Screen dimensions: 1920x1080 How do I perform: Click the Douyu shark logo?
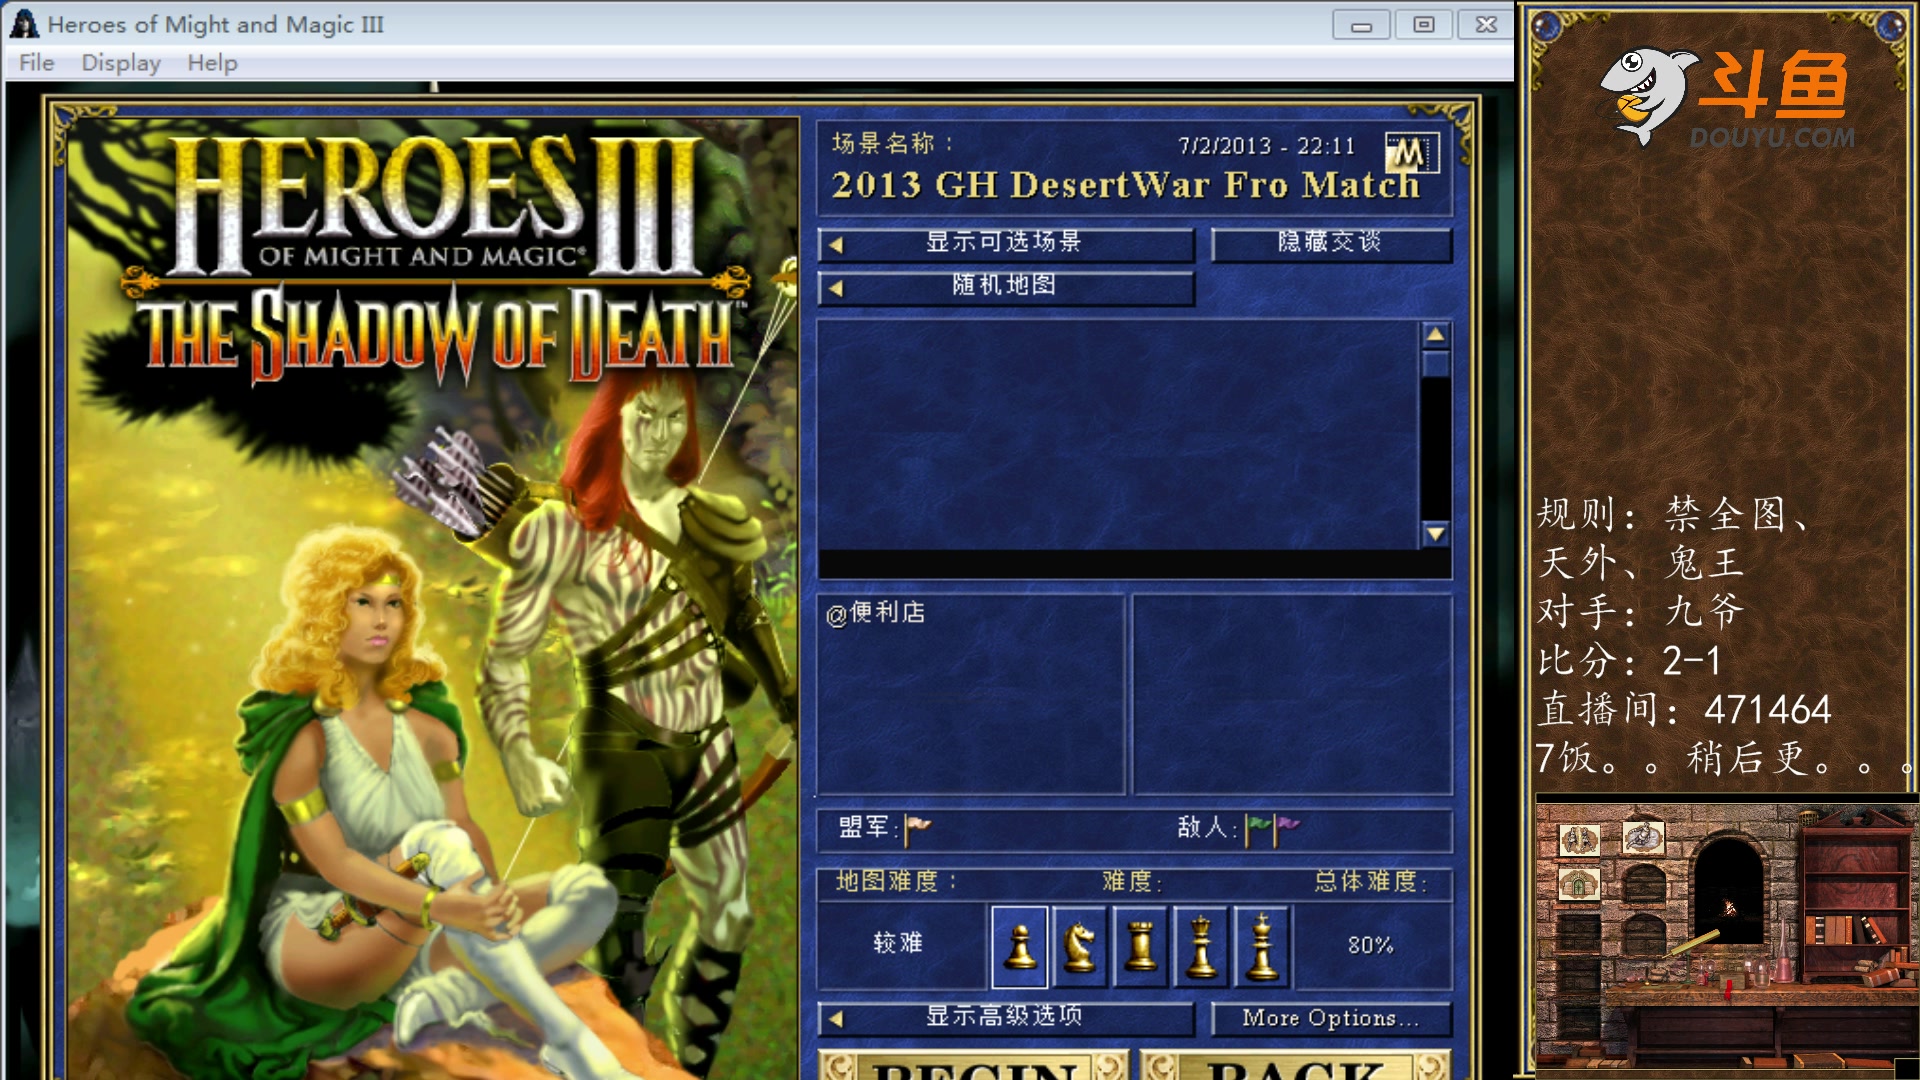point(1648,95)
